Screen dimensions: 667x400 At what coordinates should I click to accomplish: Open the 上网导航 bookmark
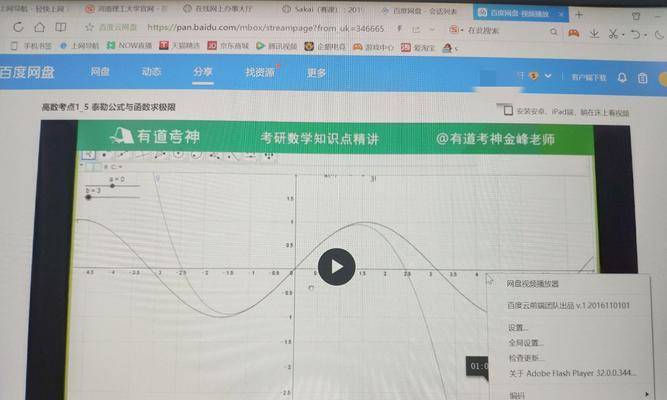coord(80,45)
